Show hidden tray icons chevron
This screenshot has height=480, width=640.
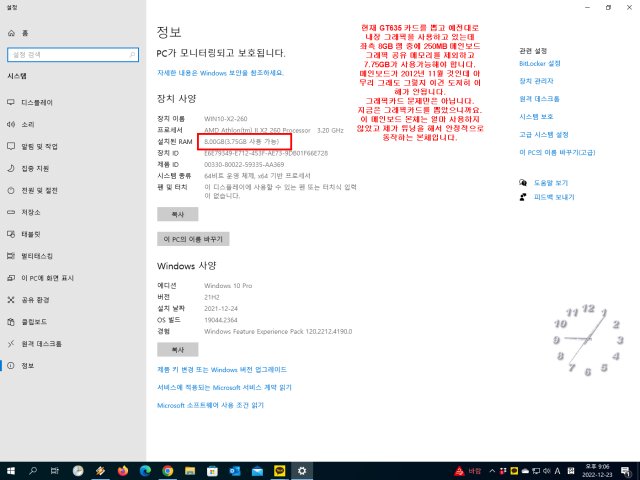[x=492, y=471]
